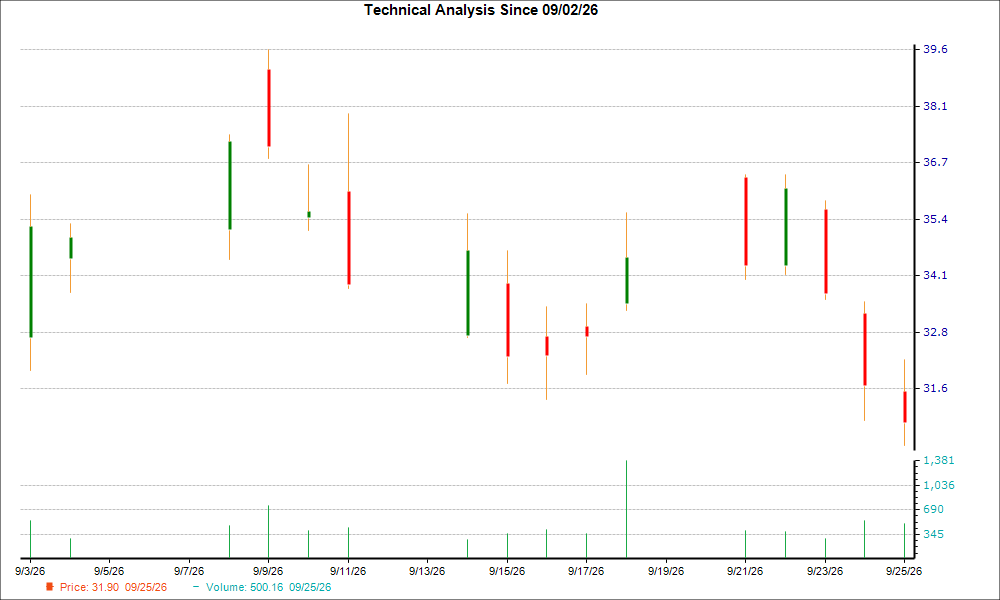The width and height of the screenshot is (1000, 600).
Task: Select the red candlestick on 9/11/26
Action: click(x=348, y=238)
